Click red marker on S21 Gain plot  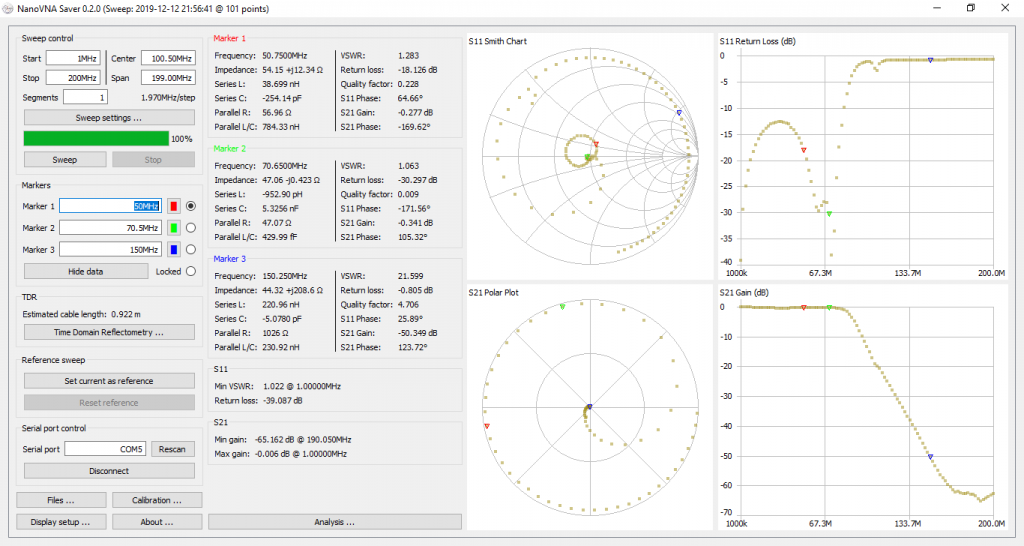coord(803,307)
